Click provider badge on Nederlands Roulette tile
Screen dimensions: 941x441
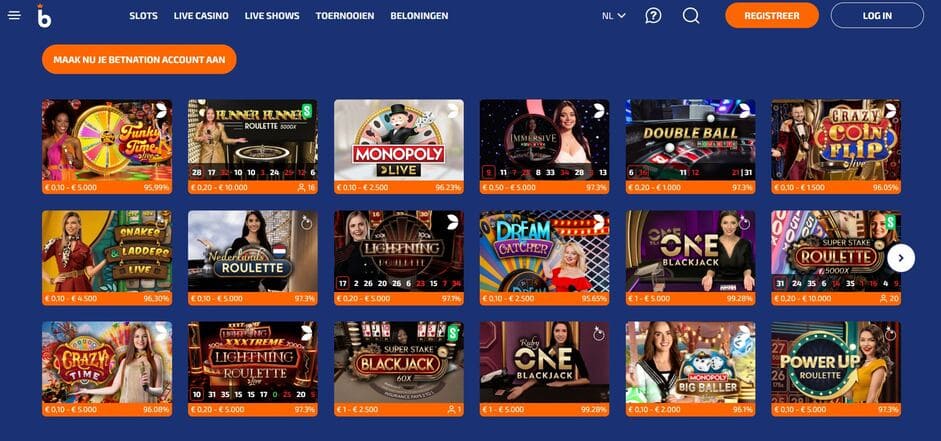click(307, 222)
